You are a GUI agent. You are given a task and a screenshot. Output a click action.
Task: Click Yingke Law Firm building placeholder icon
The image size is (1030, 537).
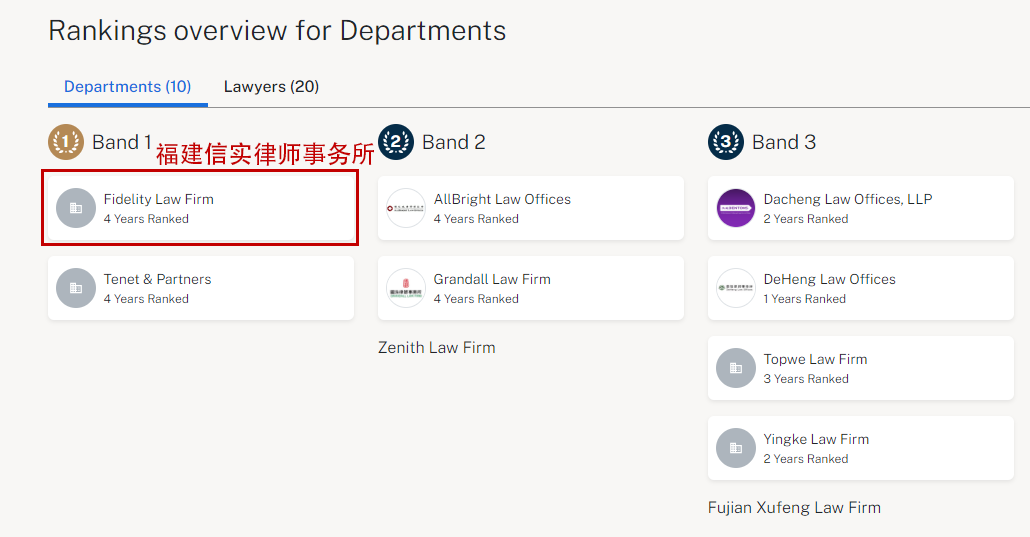coord(736,448)
